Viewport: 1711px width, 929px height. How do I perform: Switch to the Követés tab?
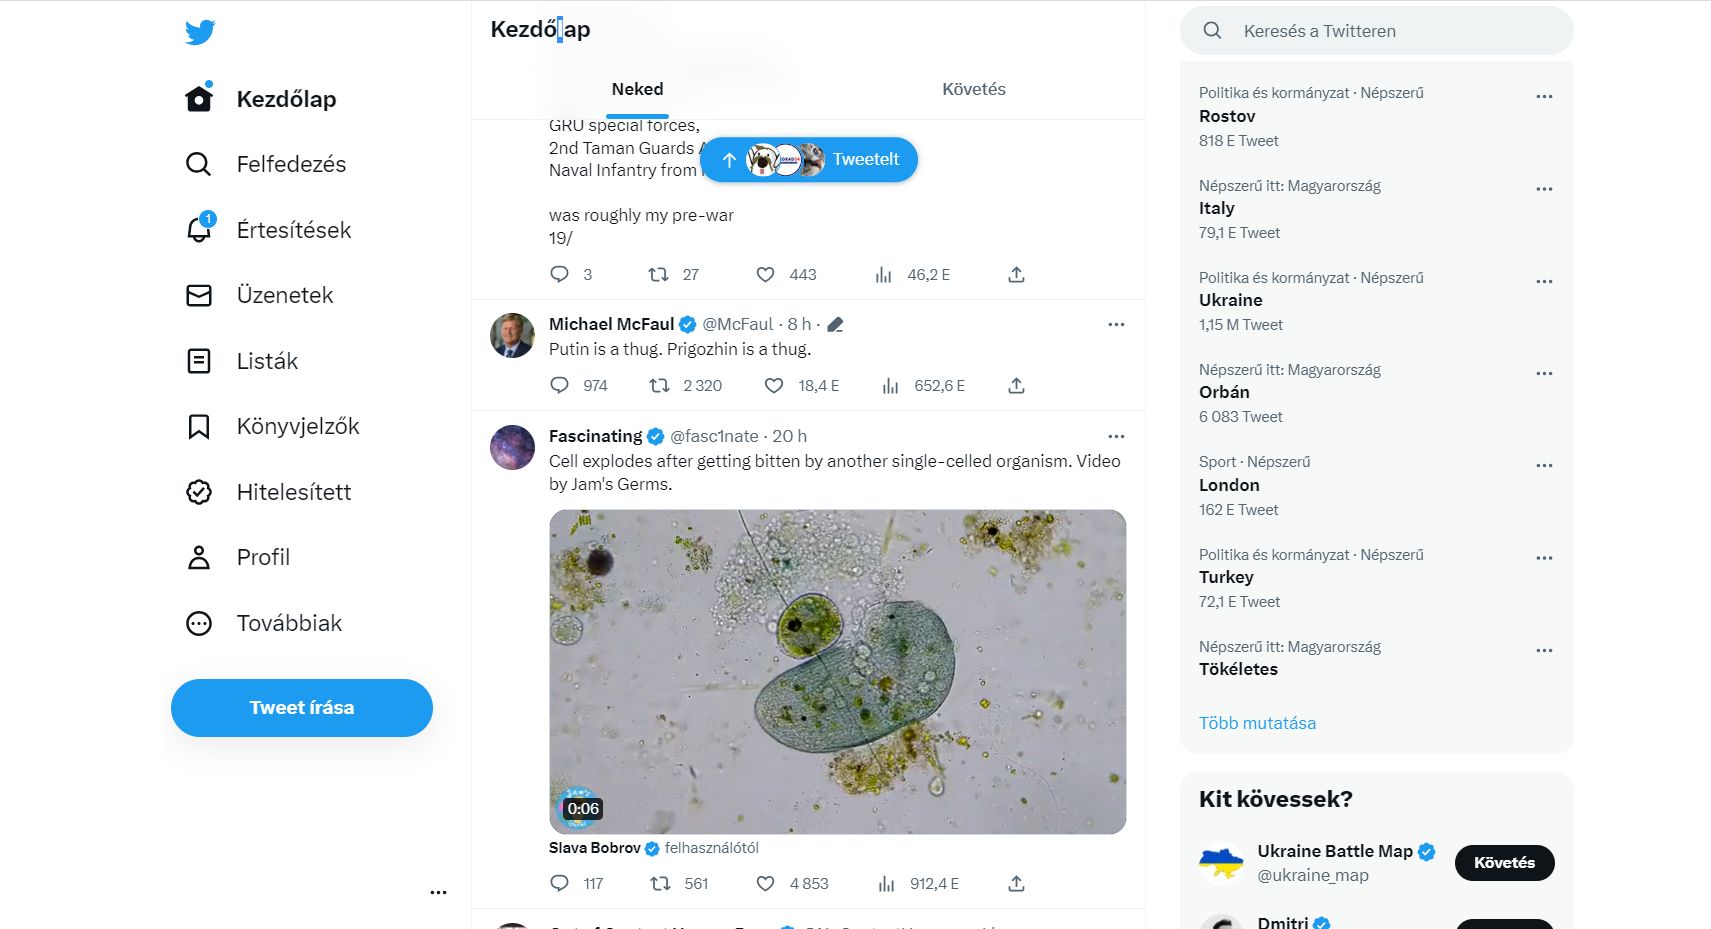pos(973,89)
